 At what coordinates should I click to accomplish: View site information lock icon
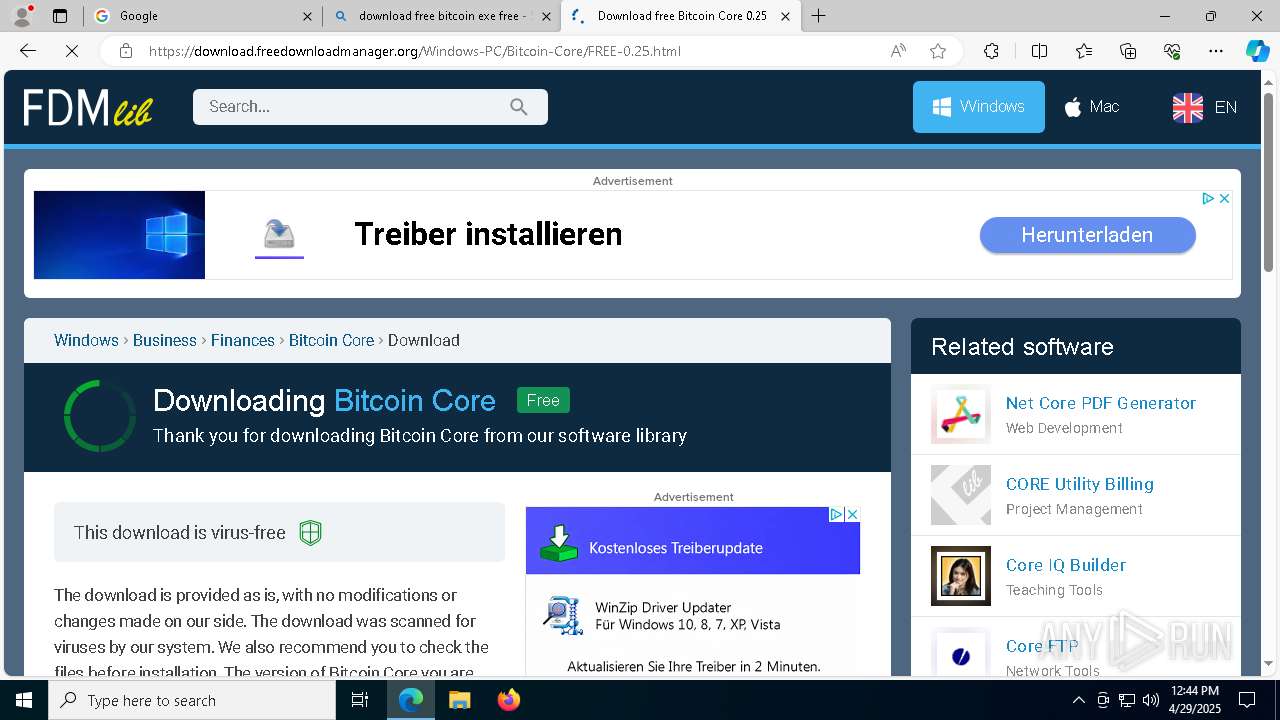(126, 51)
